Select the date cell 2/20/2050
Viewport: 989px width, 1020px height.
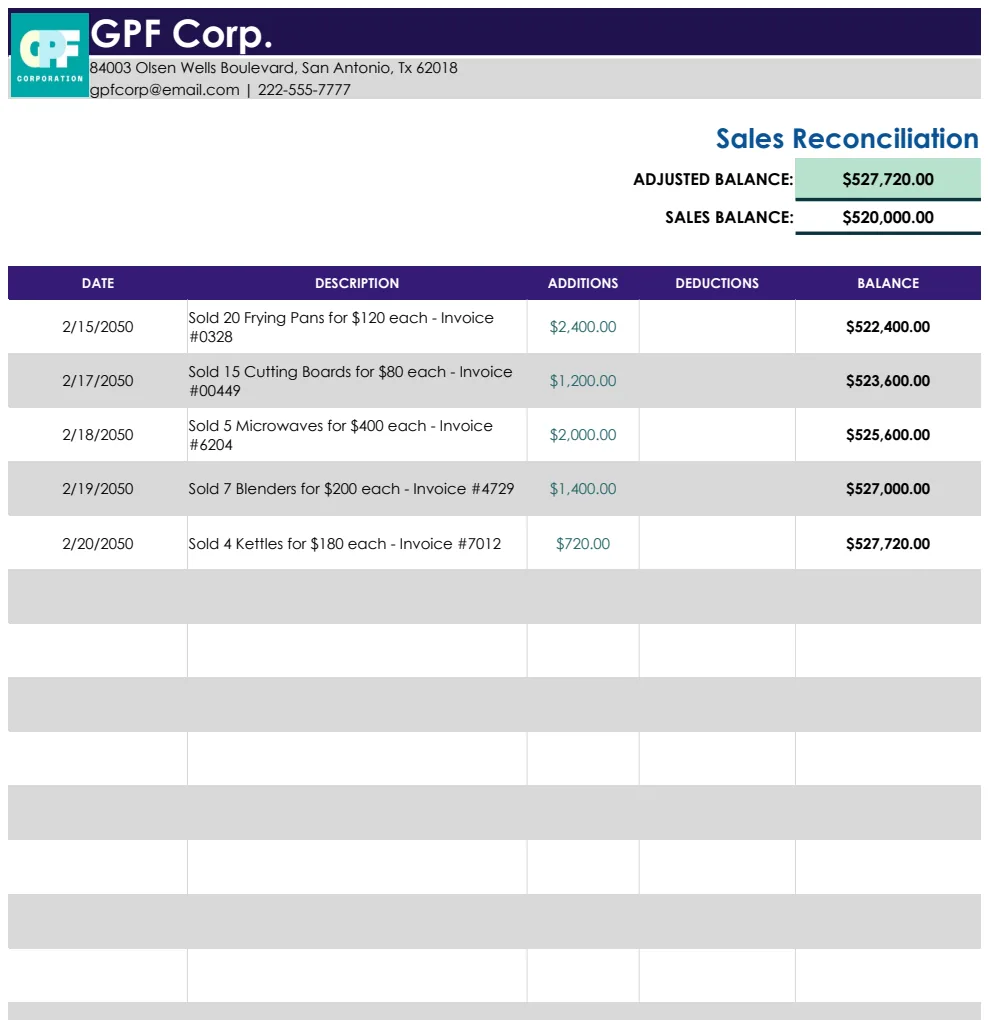[98, 543]
